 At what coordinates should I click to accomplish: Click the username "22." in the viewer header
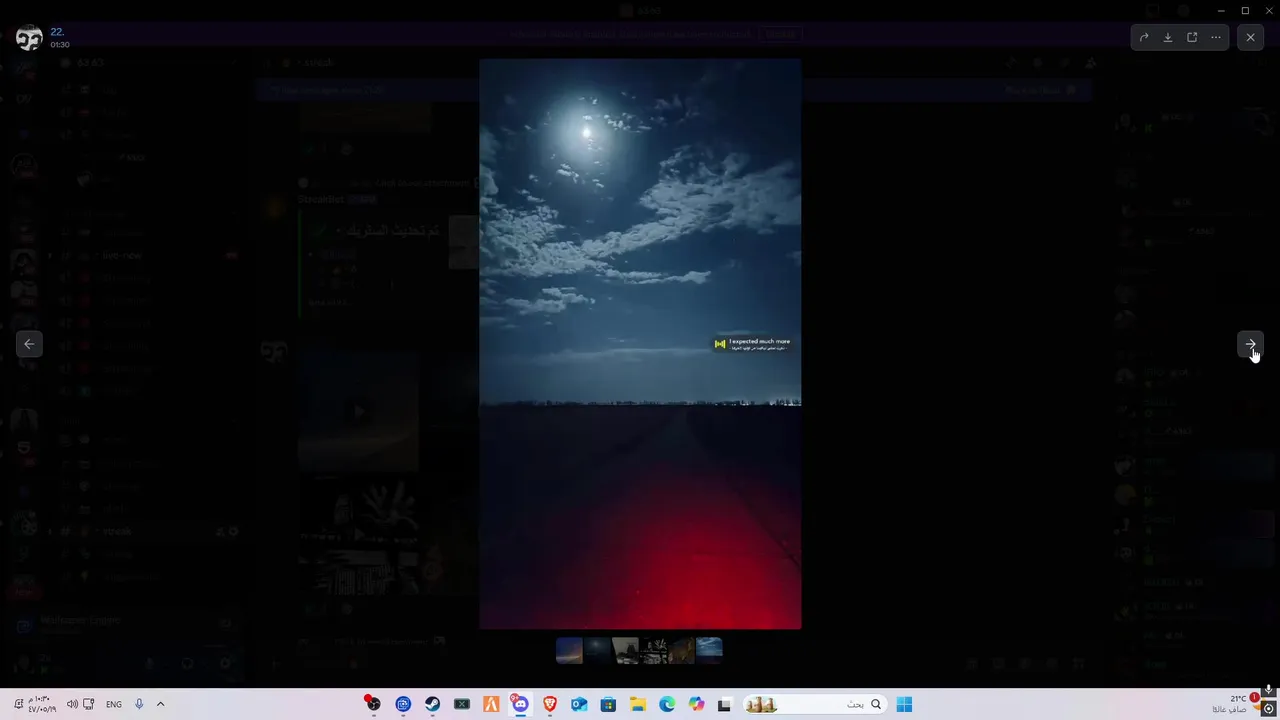click(x=57, y=32)
